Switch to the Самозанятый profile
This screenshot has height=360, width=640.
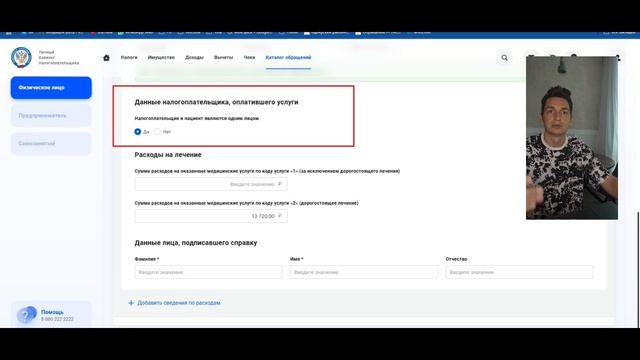tap(51, 144)
